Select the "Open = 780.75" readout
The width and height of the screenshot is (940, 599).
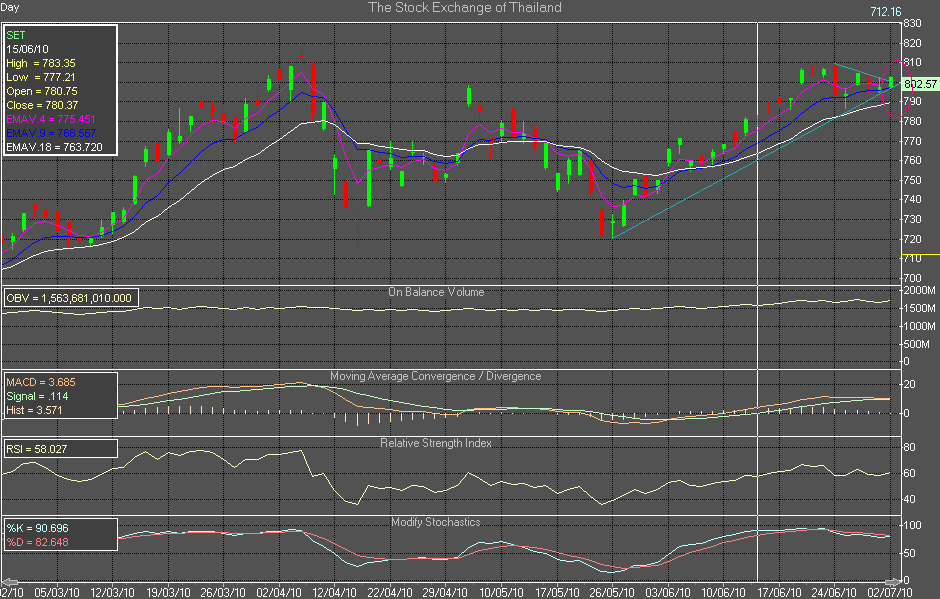pyautogui.click(x=42, y=91)
